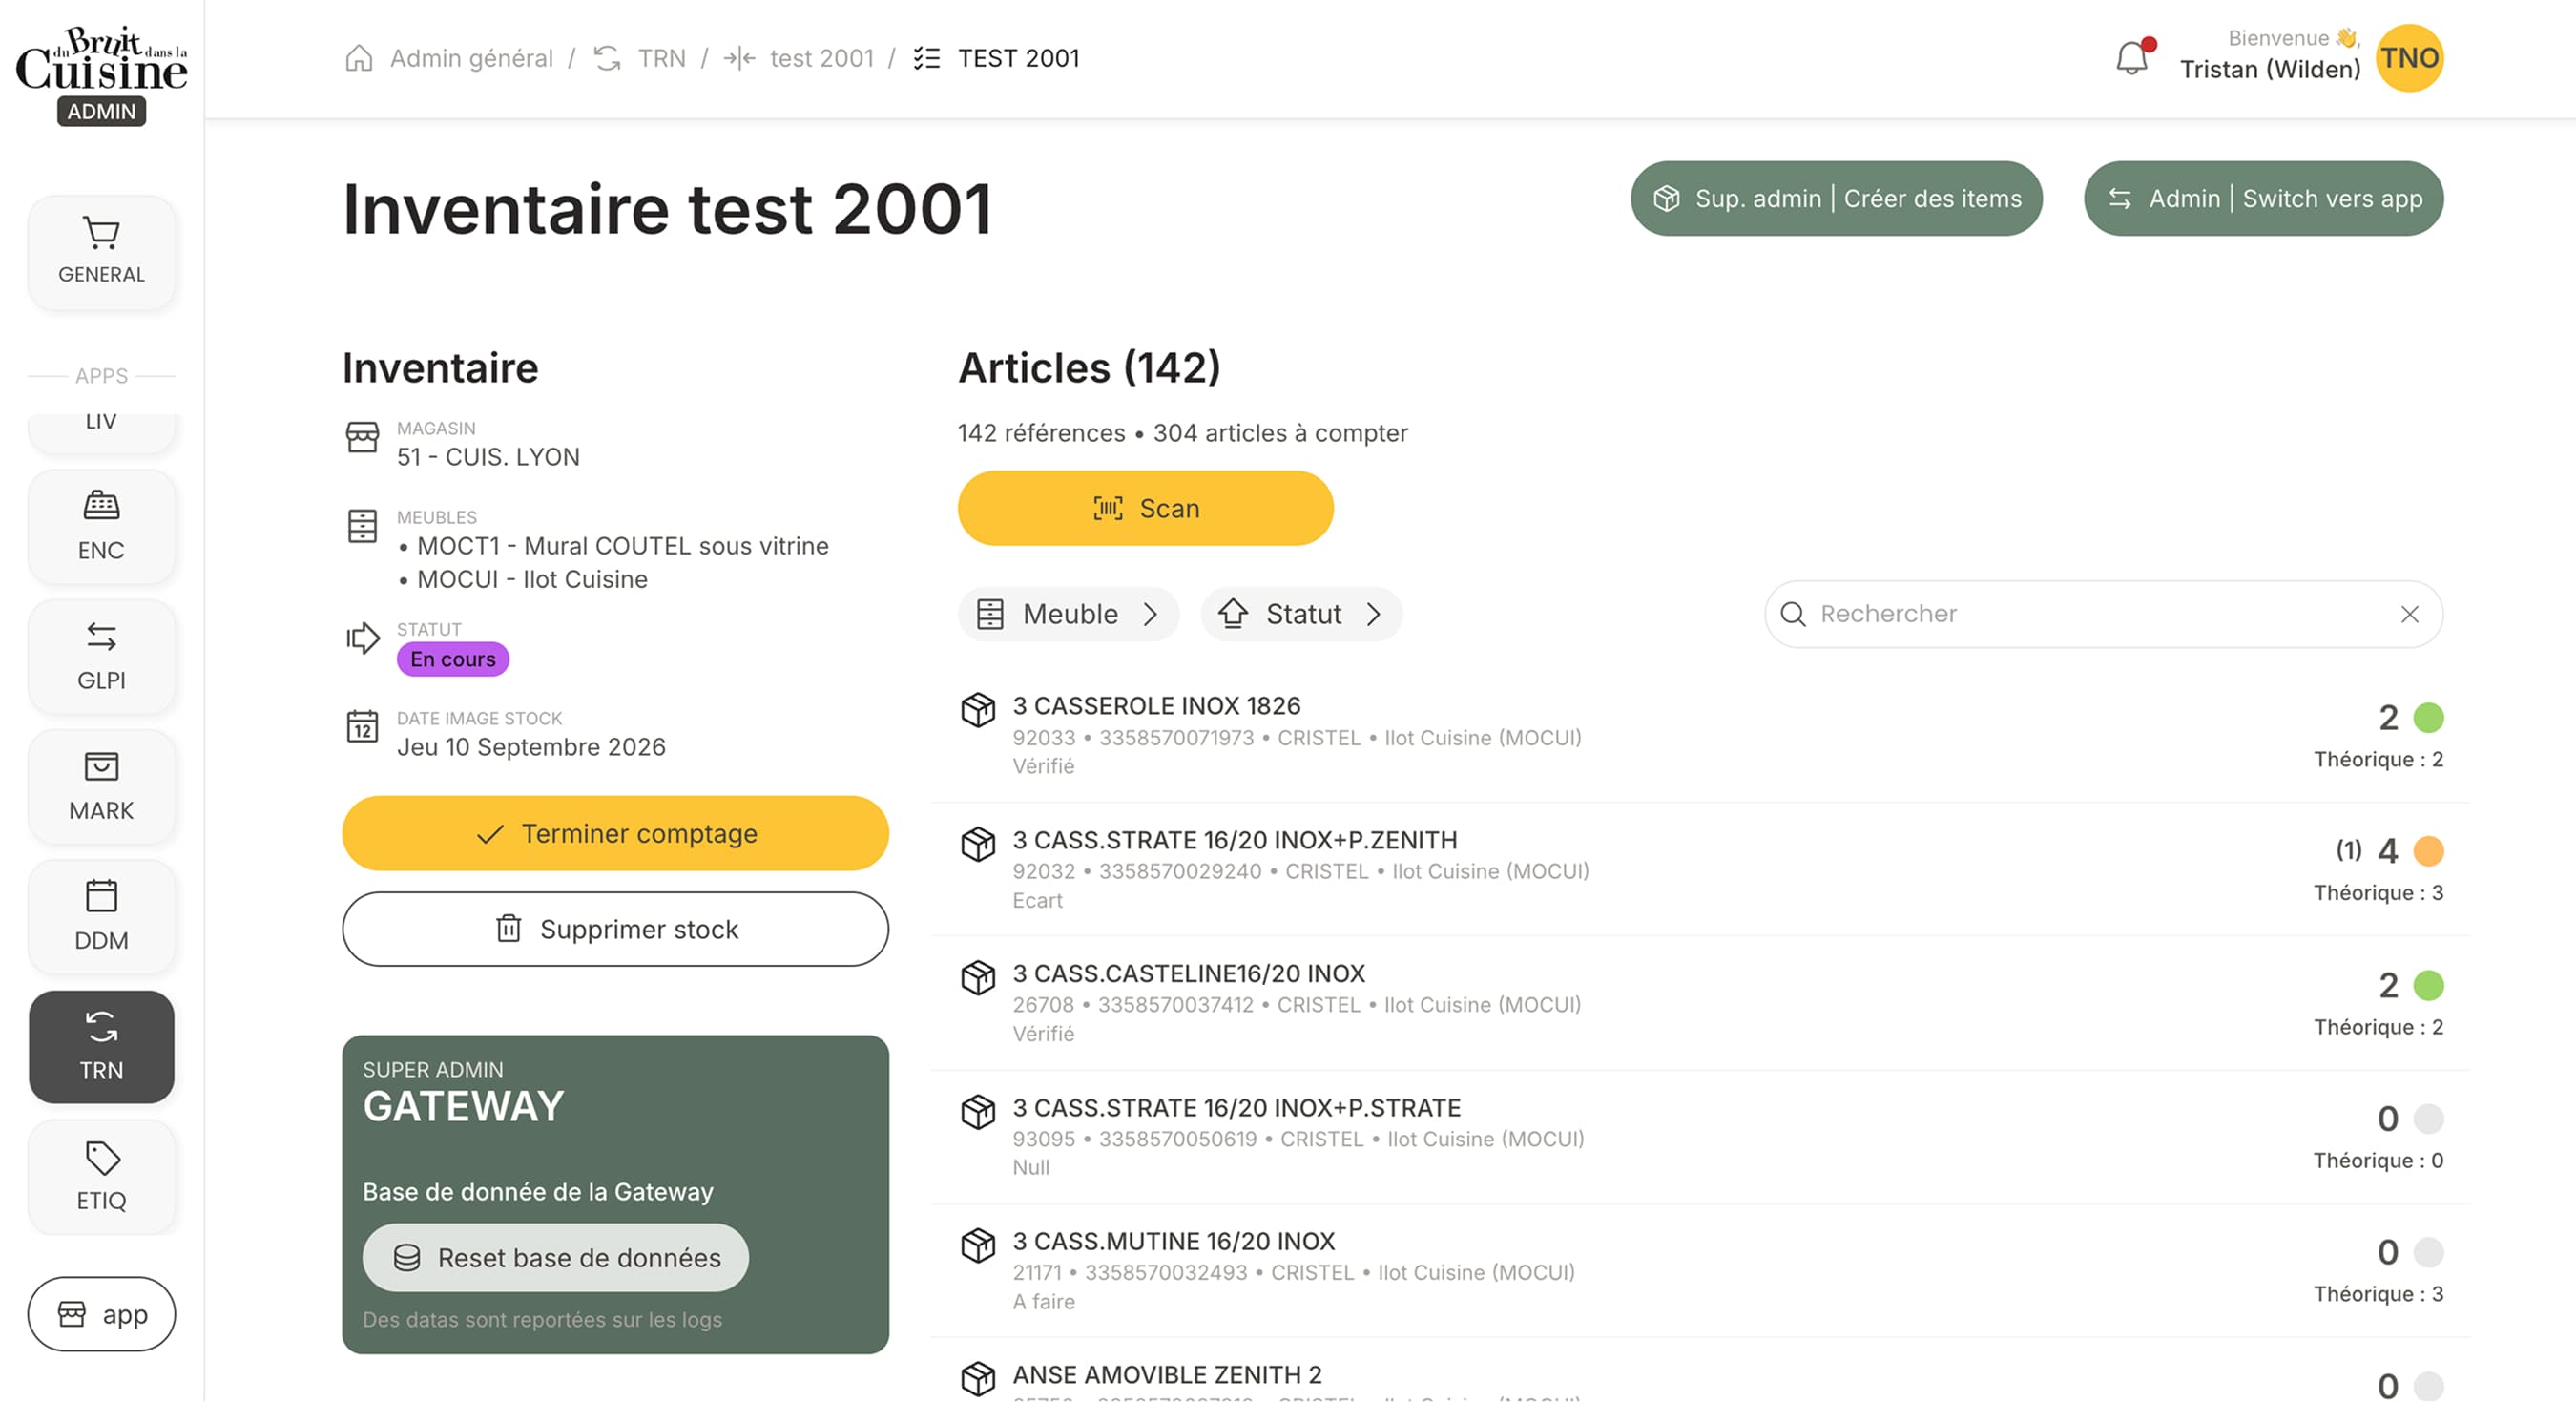Click the date Jeu 10 Septembre 2026

click(x=531, y=747)
